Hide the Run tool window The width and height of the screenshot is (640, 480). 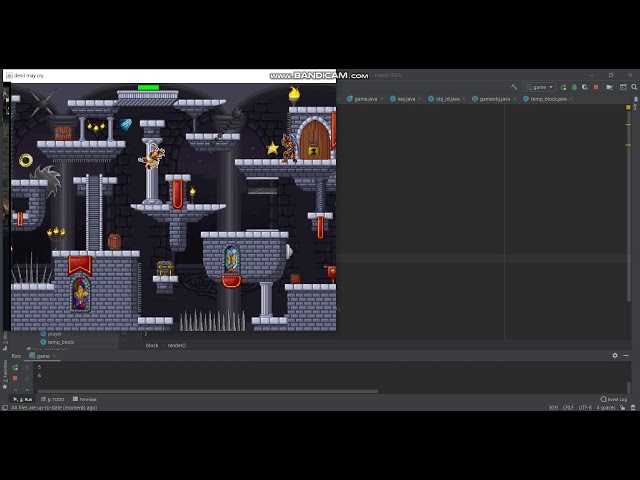point(626,356)
